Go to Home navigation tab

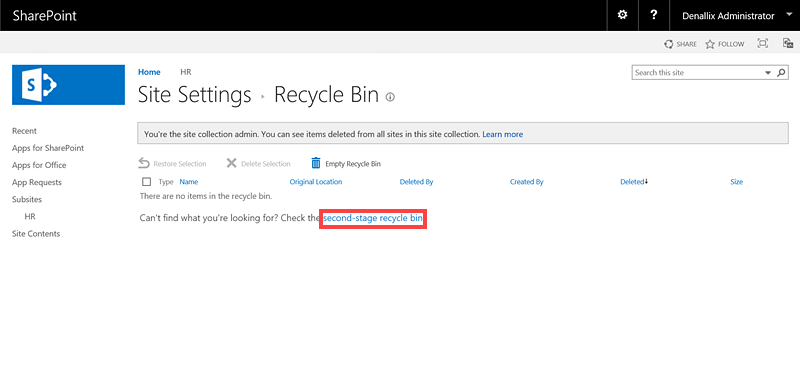(149, 72)
